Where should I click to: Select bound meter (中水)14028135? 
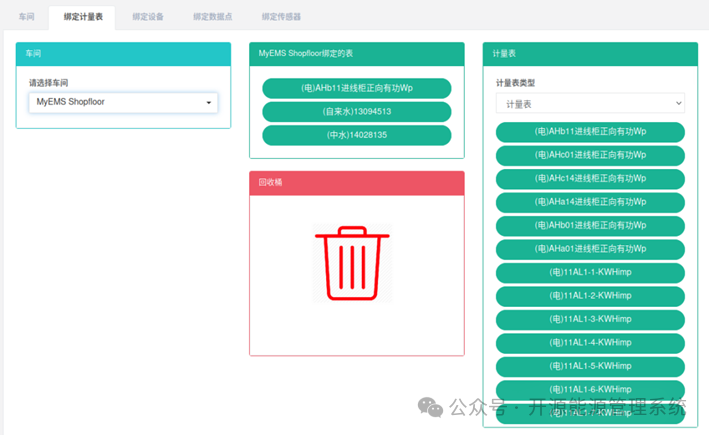point(357,135)
